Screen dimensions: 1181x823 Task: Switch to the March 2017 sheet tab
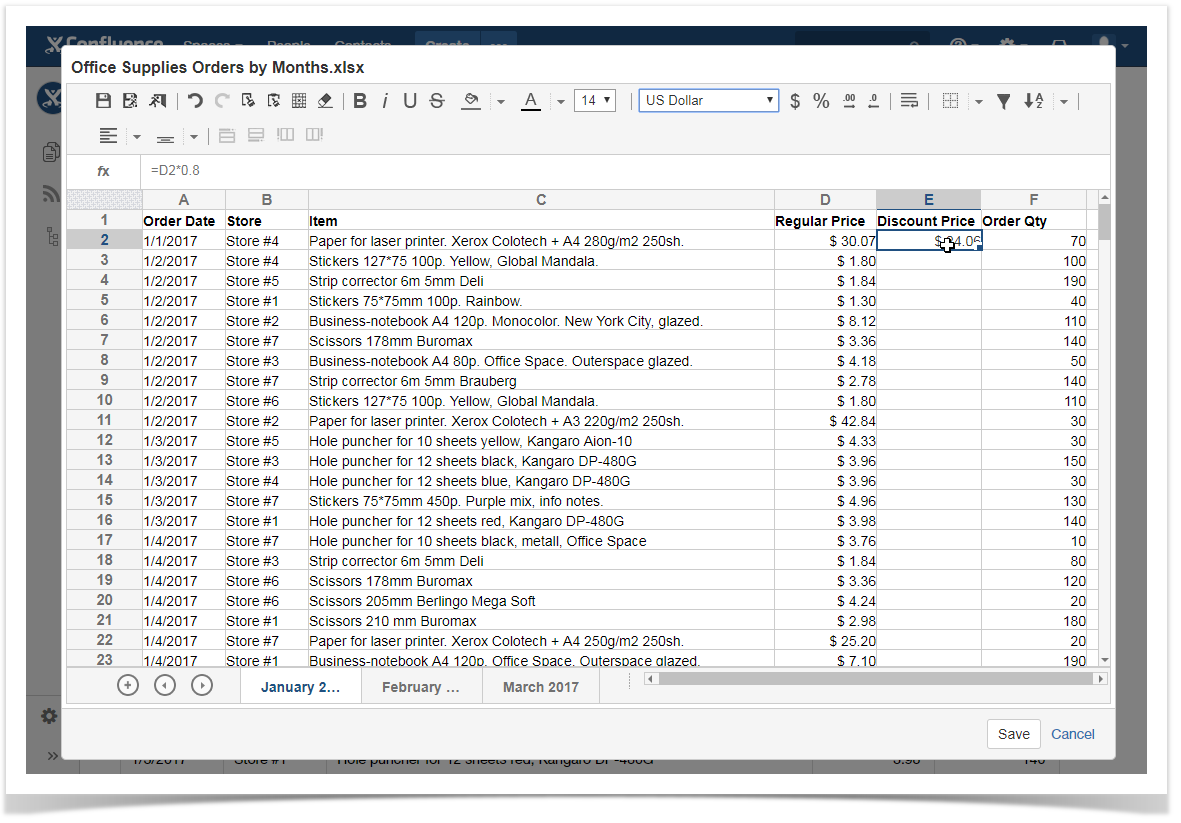pyautogui.click(x=541, y=687)
